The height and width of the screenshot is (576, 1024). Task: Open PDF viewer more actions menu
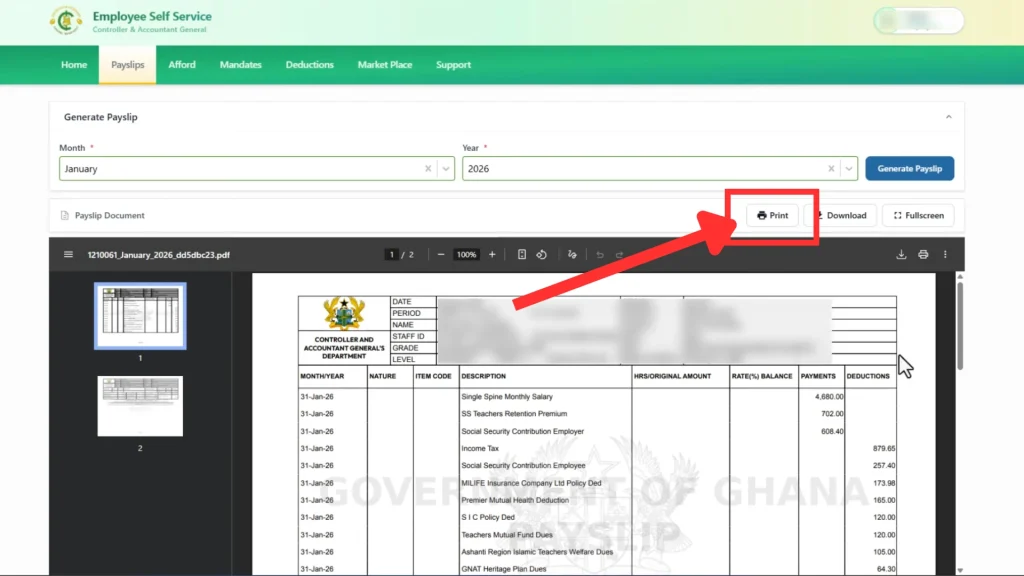point(945,255)
